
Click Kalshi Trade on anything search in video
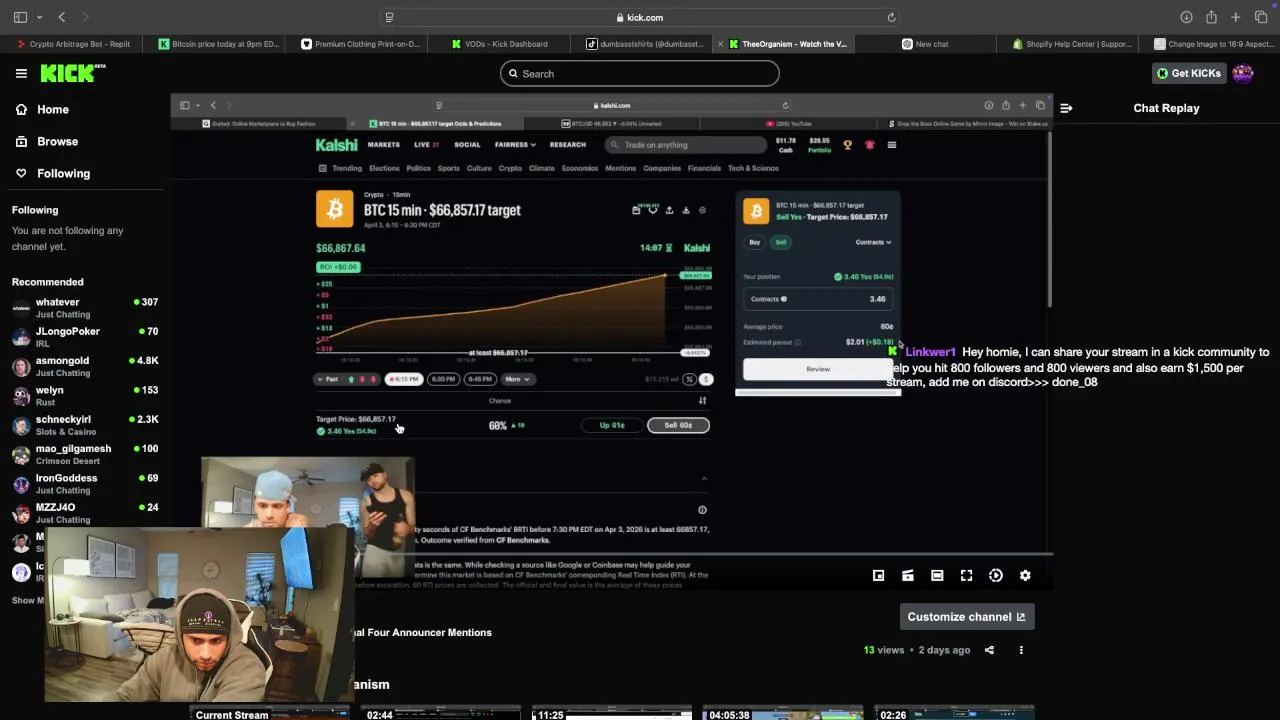(686, 145)
